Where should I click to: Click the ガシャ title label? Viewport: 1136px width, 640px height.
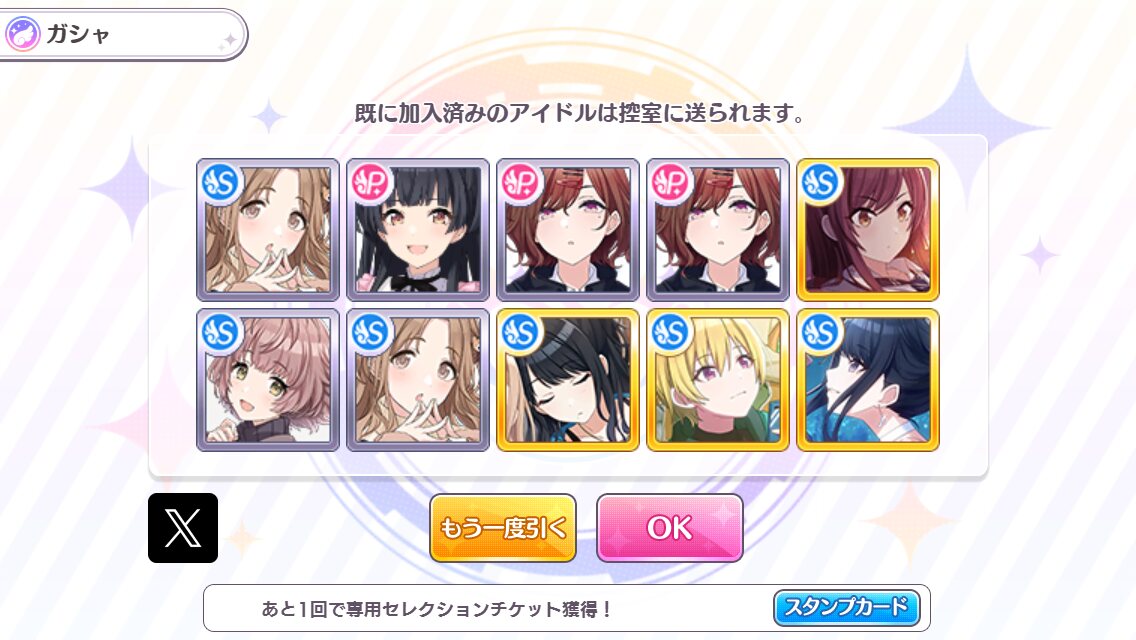point(78,34)
